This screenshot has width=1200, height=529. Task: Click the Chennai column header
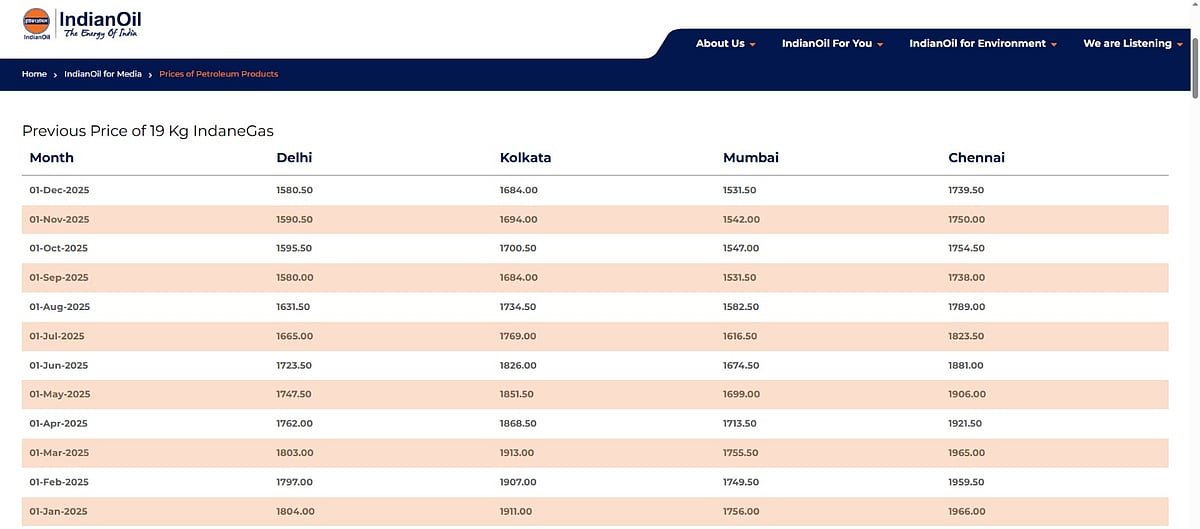[x=976, y=158]
